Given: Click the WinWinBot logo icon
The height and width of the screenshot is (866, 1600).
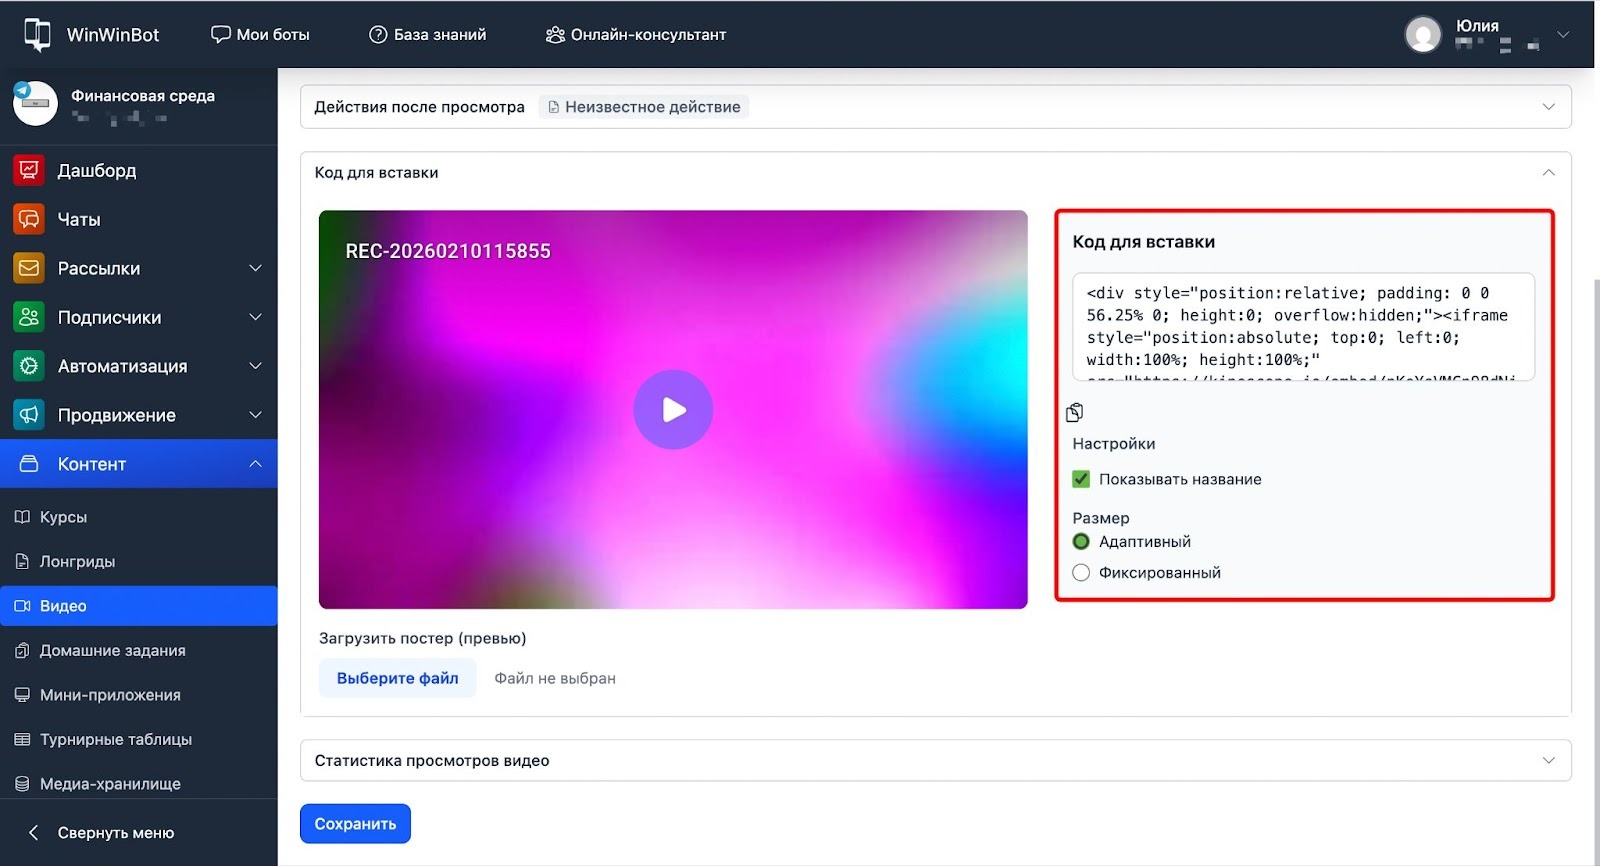Looking at the screenshot, I should tap(37, 34).
